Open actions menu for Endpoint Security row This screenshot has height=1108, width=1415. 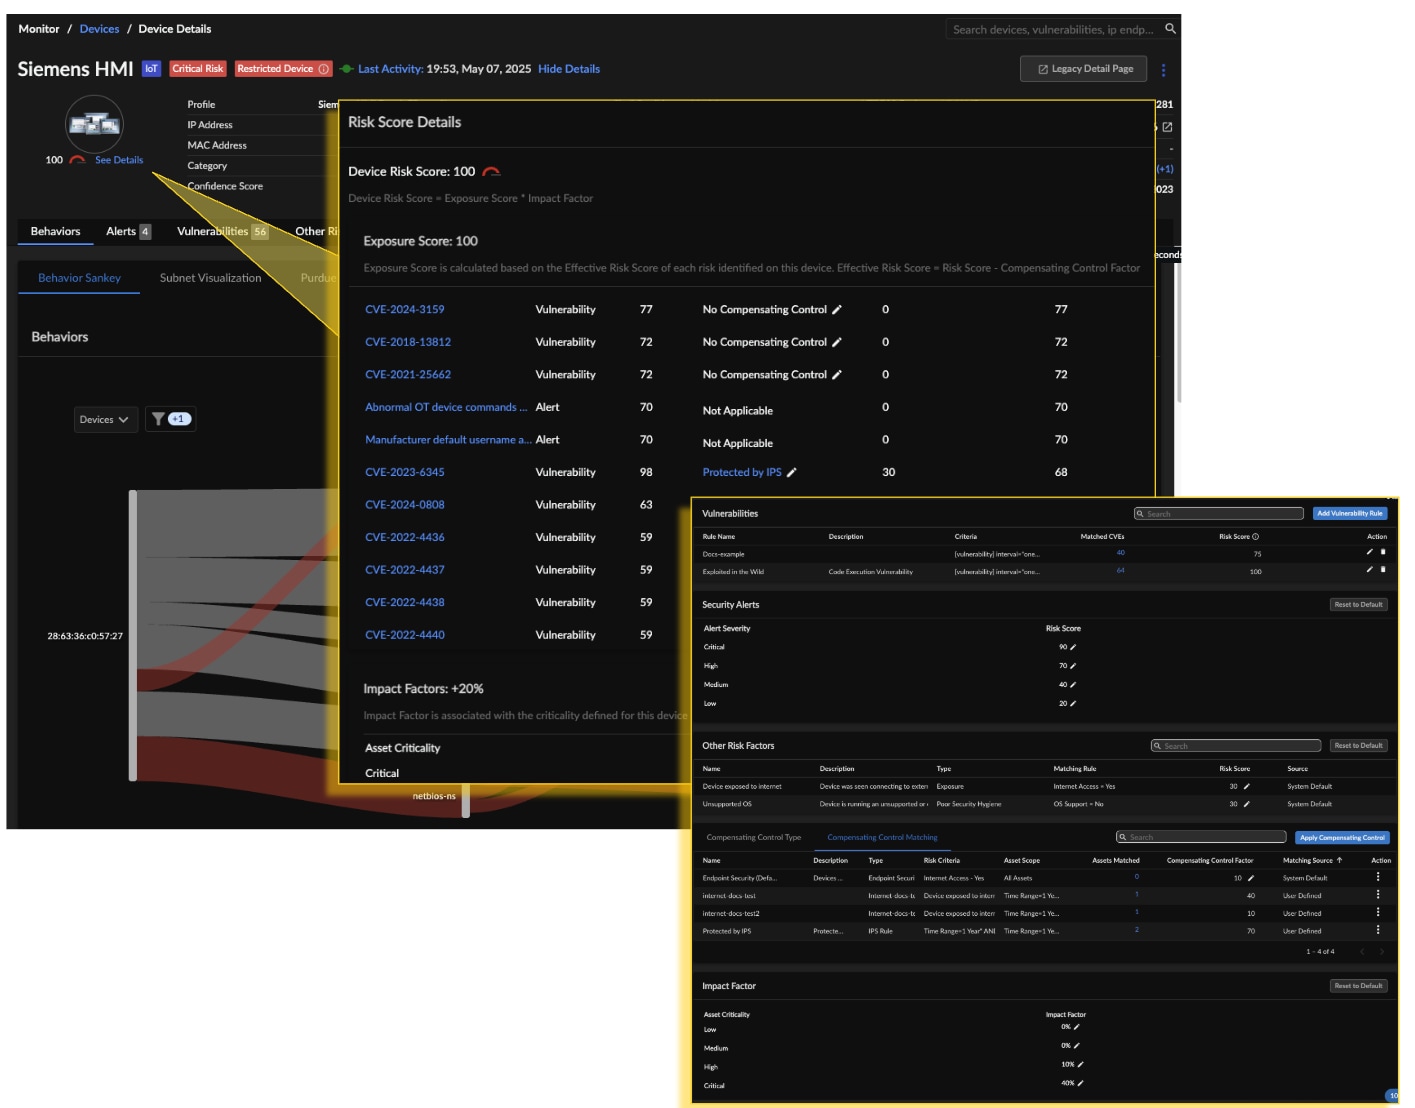[1378, 877]
